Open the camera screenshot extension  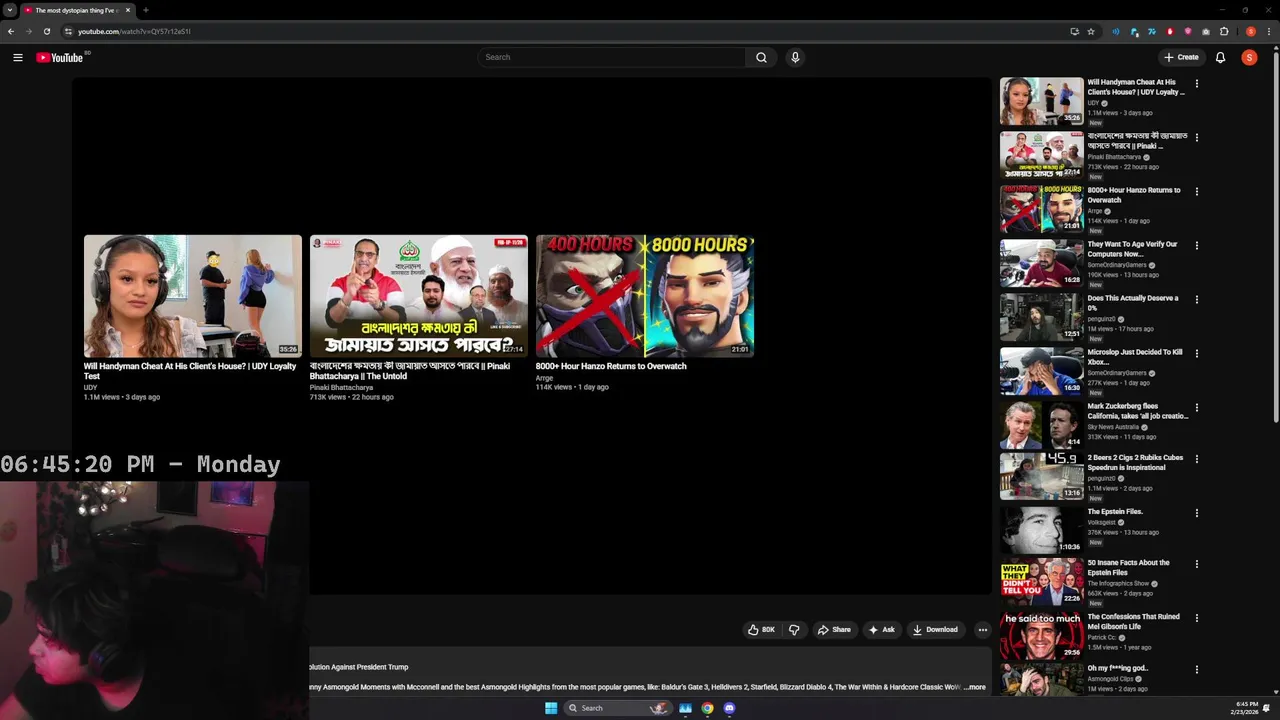[1206, 31]
